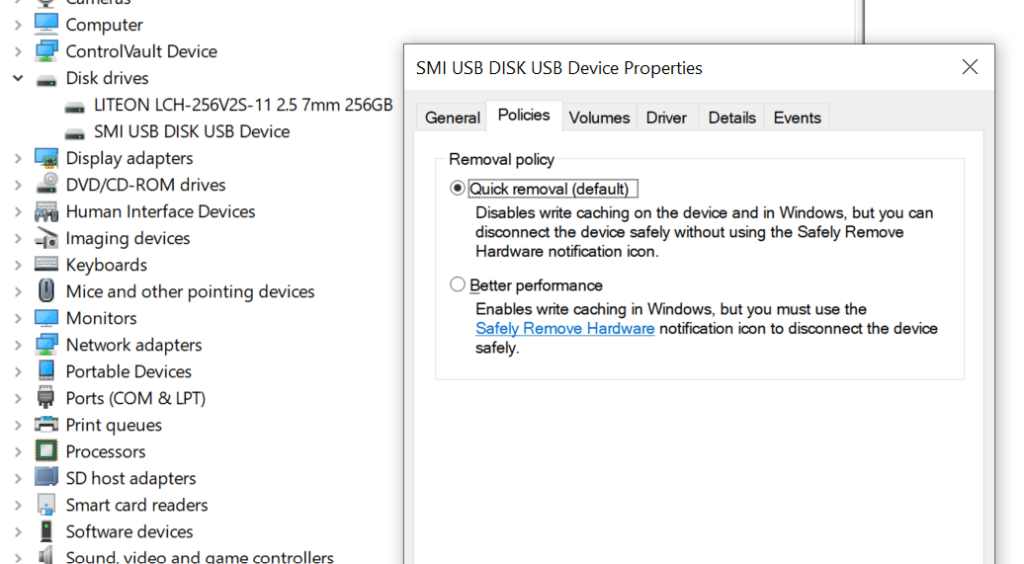Click the Software devices icon

coord(46,531)
